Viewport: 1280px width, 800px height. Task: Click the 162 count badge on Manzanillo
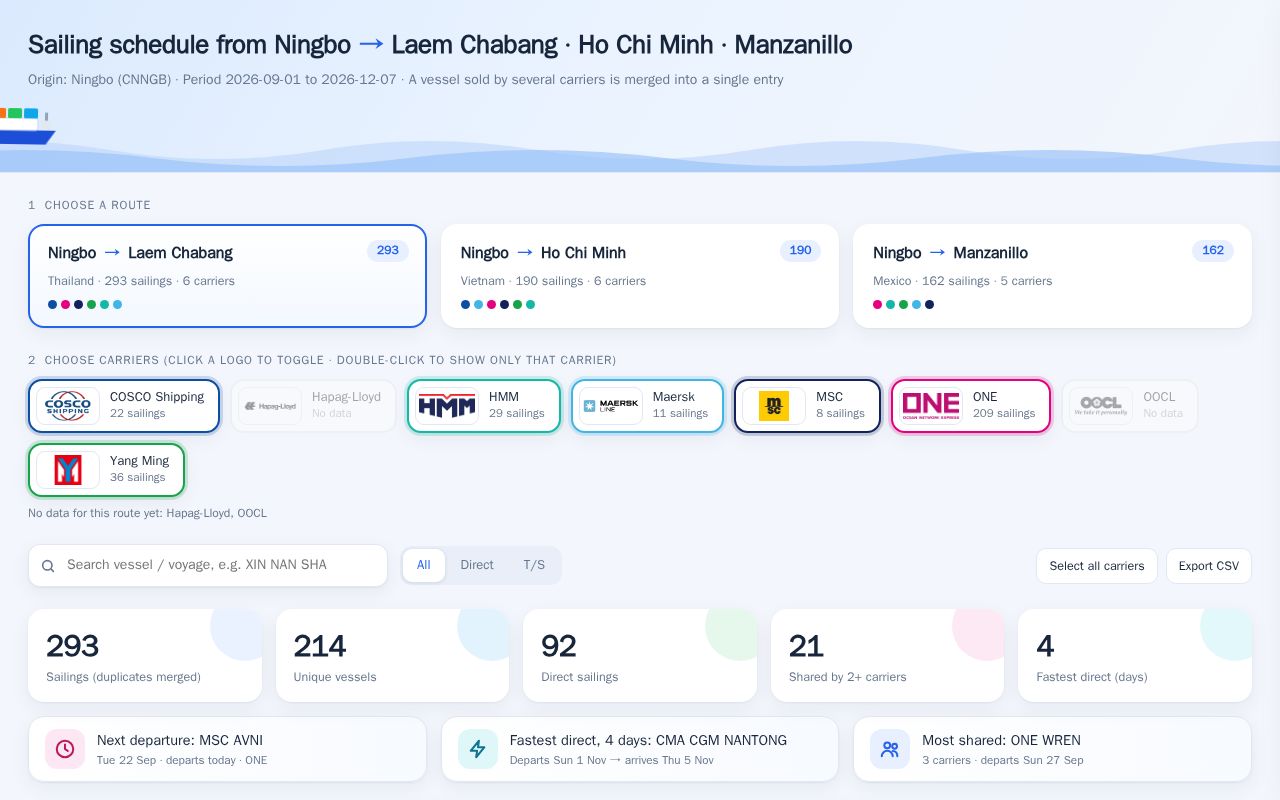[1213, 251]
